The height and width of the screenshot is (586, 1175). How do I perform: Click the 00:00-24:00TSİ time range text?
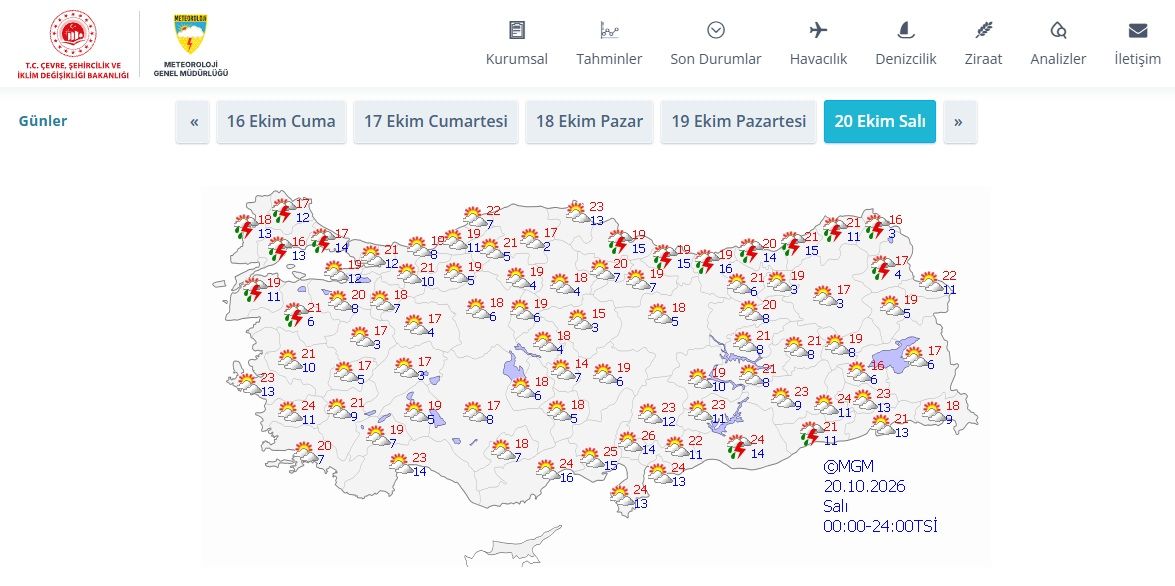881,525
